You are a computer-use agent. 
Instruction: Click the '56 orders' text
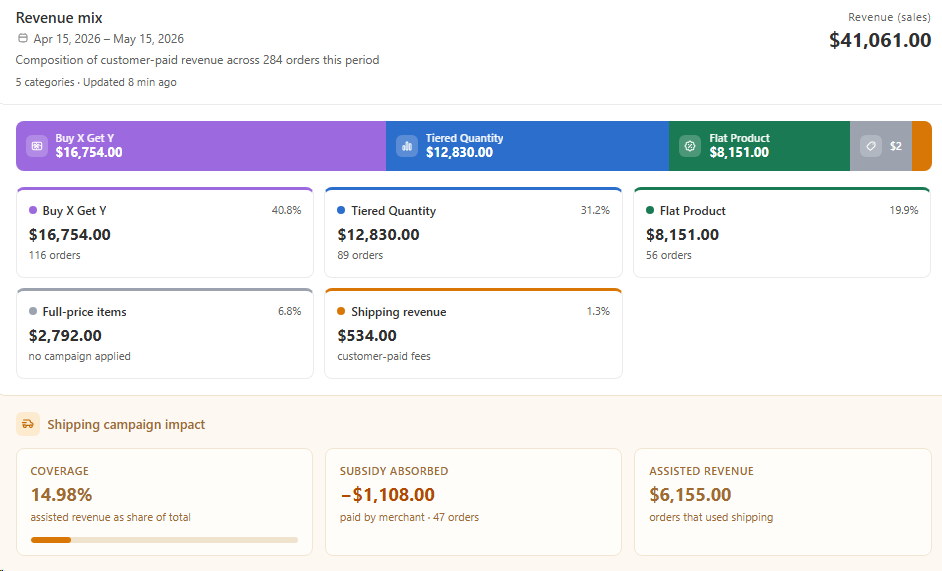[669, 255]
